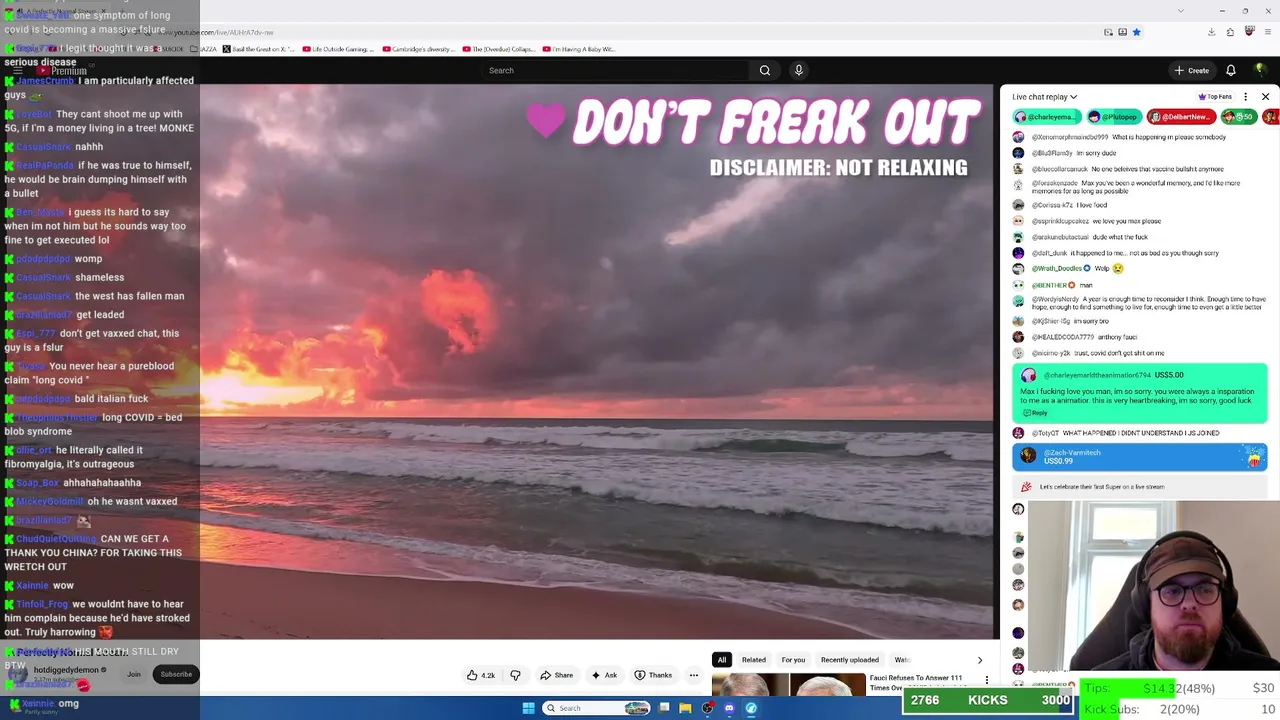This screenshot has width=1280, height=720.
Task: Share the video
Action: 556,675
